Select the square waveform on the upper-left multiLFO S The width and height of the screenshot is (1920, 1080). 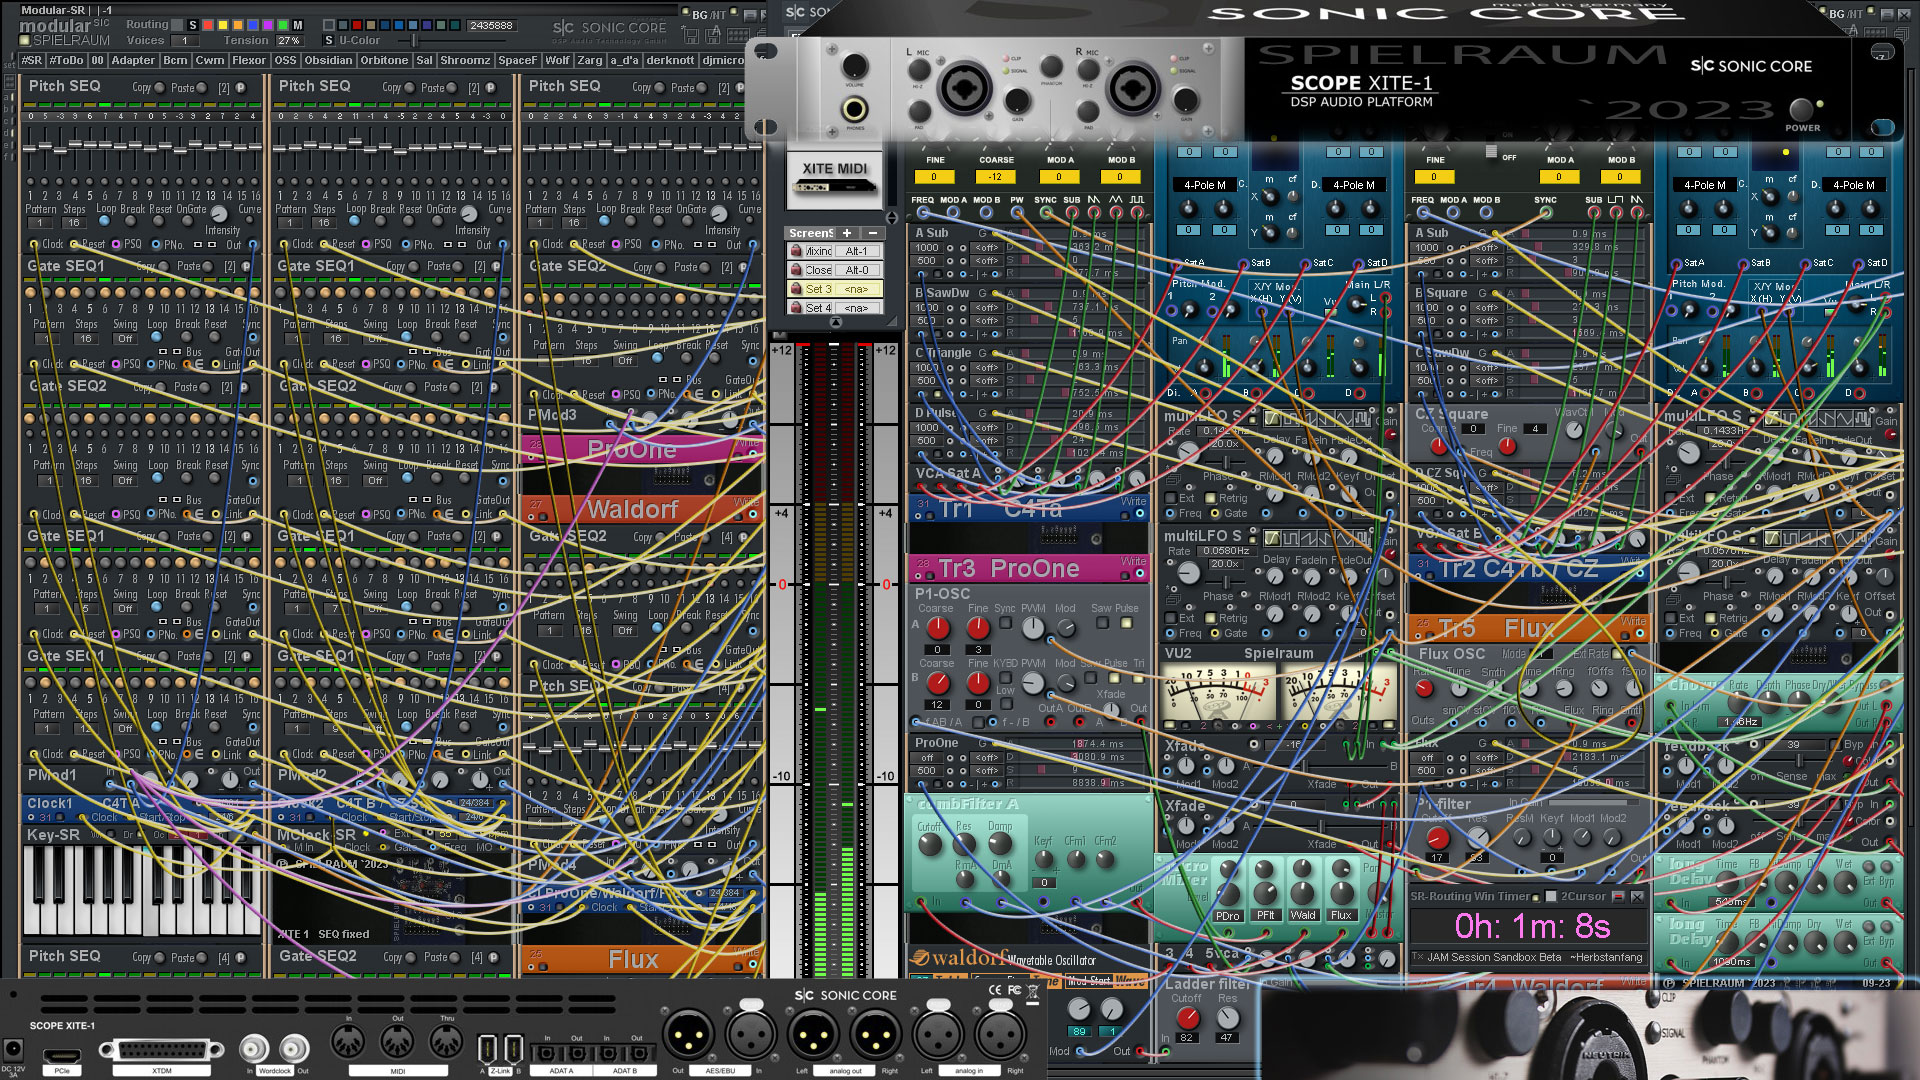1291,419
